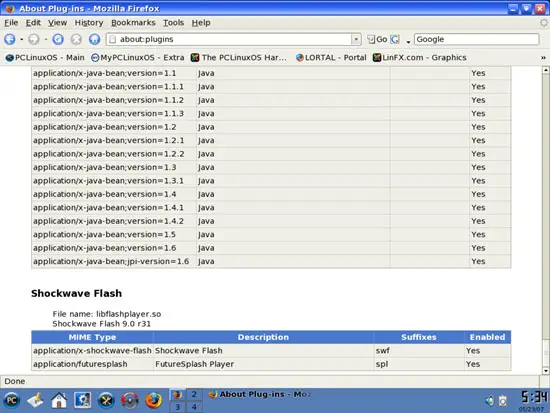Click the scrollbar up arrow
Viewport: 550px width, 413px height.
tap(545, 70)
